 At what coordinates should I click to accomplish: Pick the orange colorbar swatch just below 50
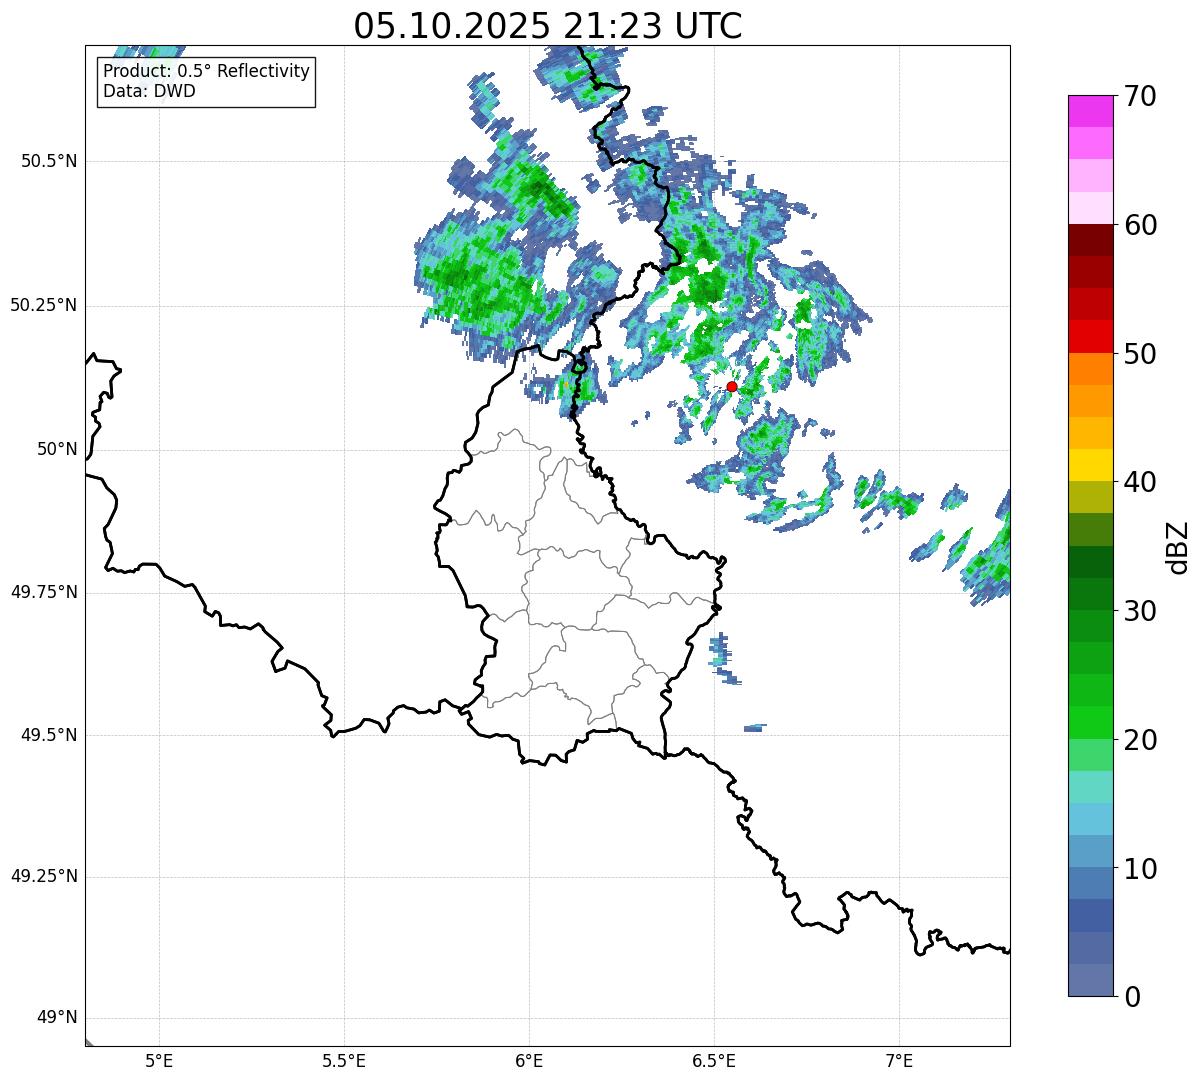[x=1091, y=369]
